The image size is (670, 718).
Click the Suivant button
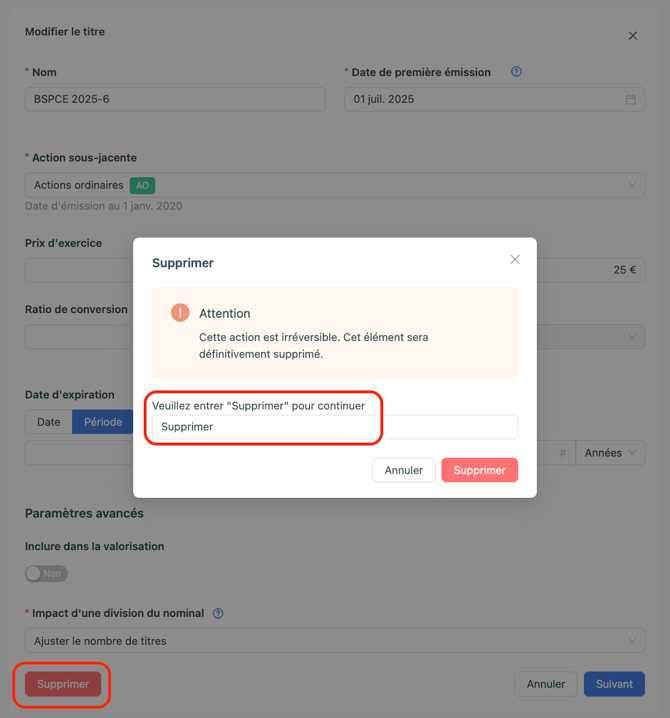[x=614, y=684]
